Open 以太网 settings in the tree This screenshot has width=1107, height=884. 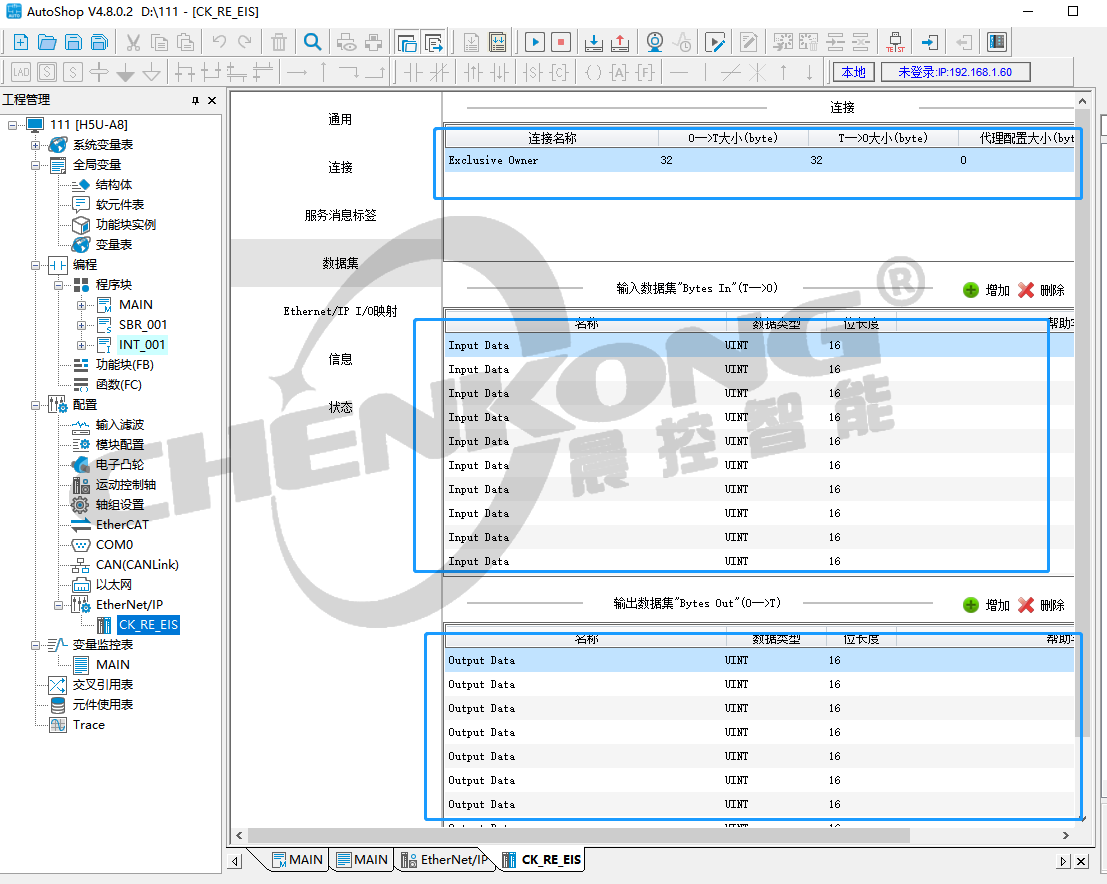coord(114,585)
